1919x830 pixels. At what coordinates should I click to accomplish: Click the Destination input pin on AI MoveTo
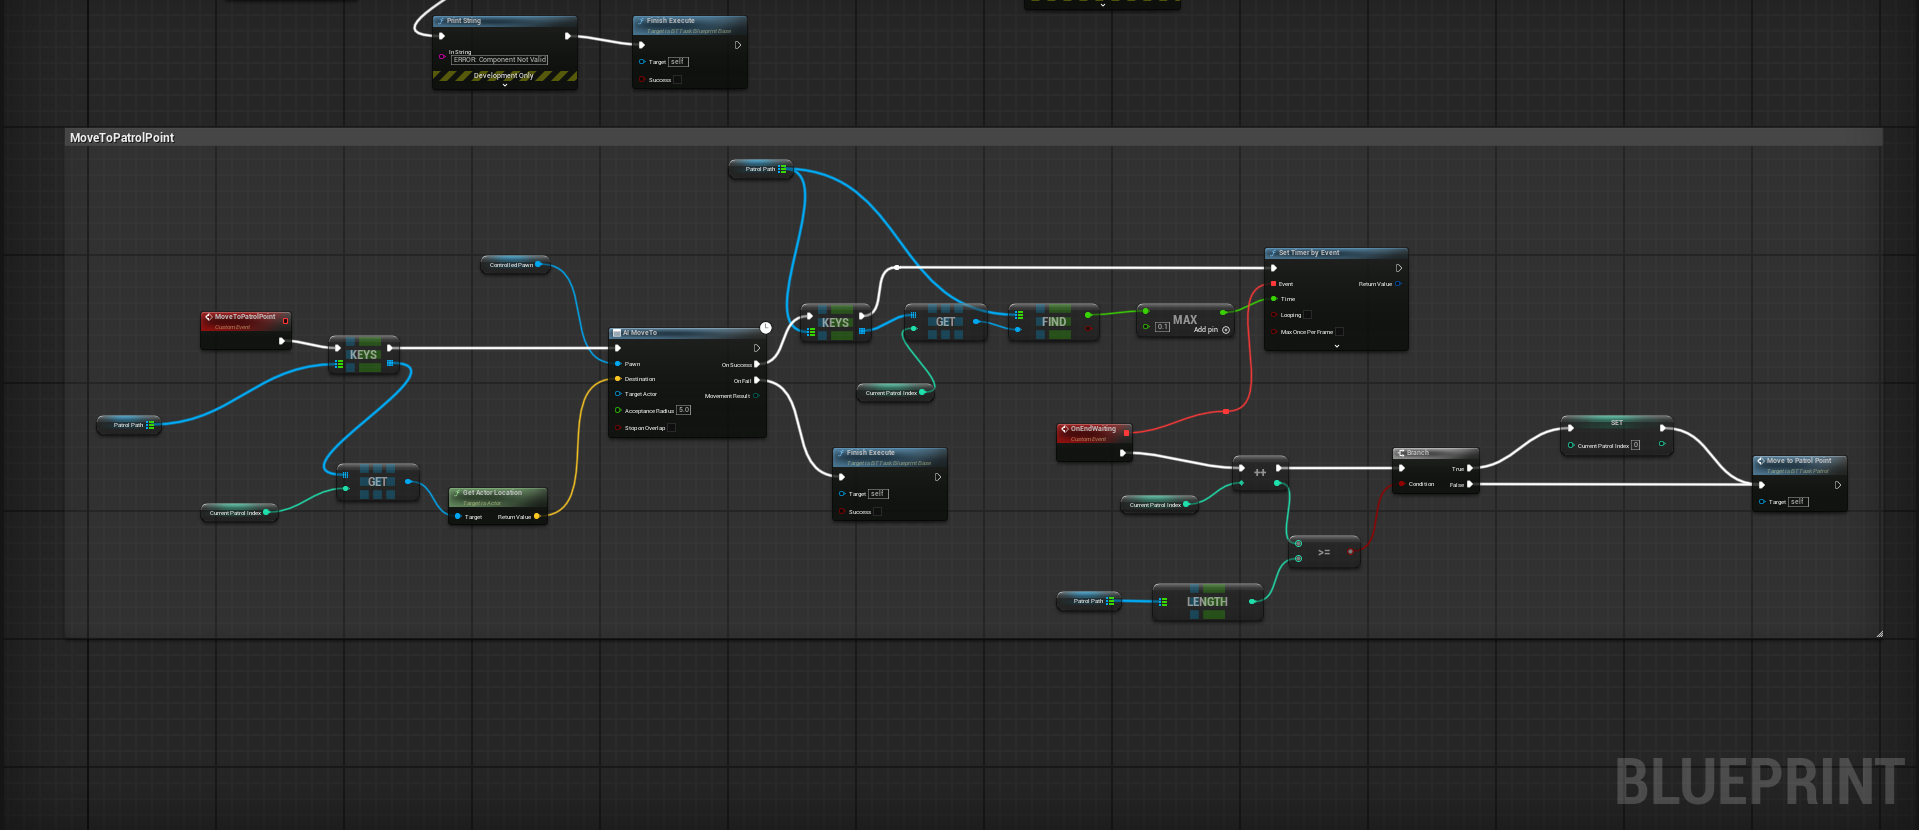pos(618,379)
